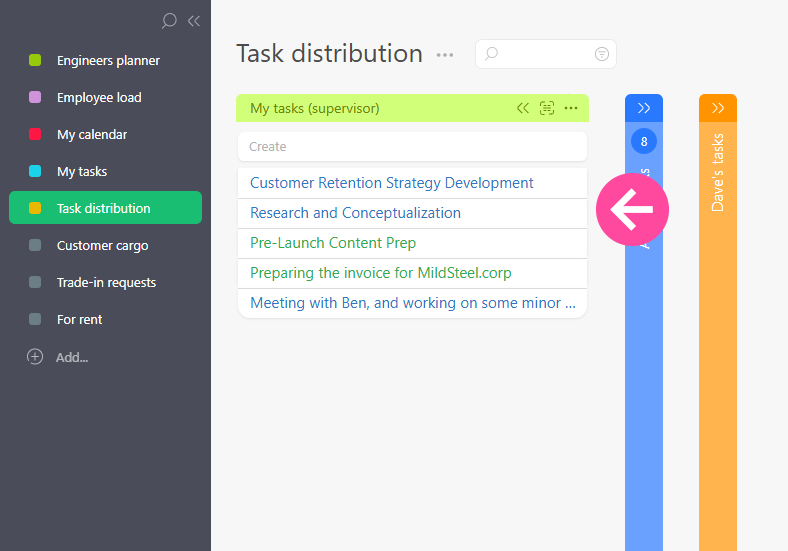Go to Trade-in requests in sidebar

pyautogui.click(x=106, y=283)
